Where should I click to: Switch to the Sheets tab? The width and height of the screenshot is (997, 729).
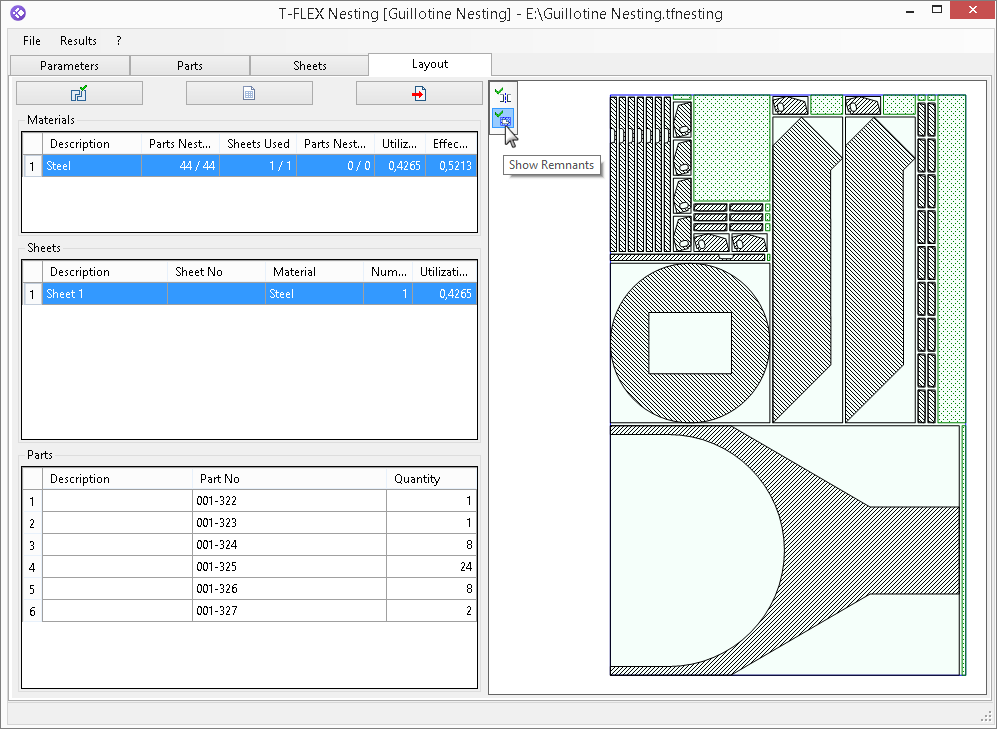[x=310, y=65]
